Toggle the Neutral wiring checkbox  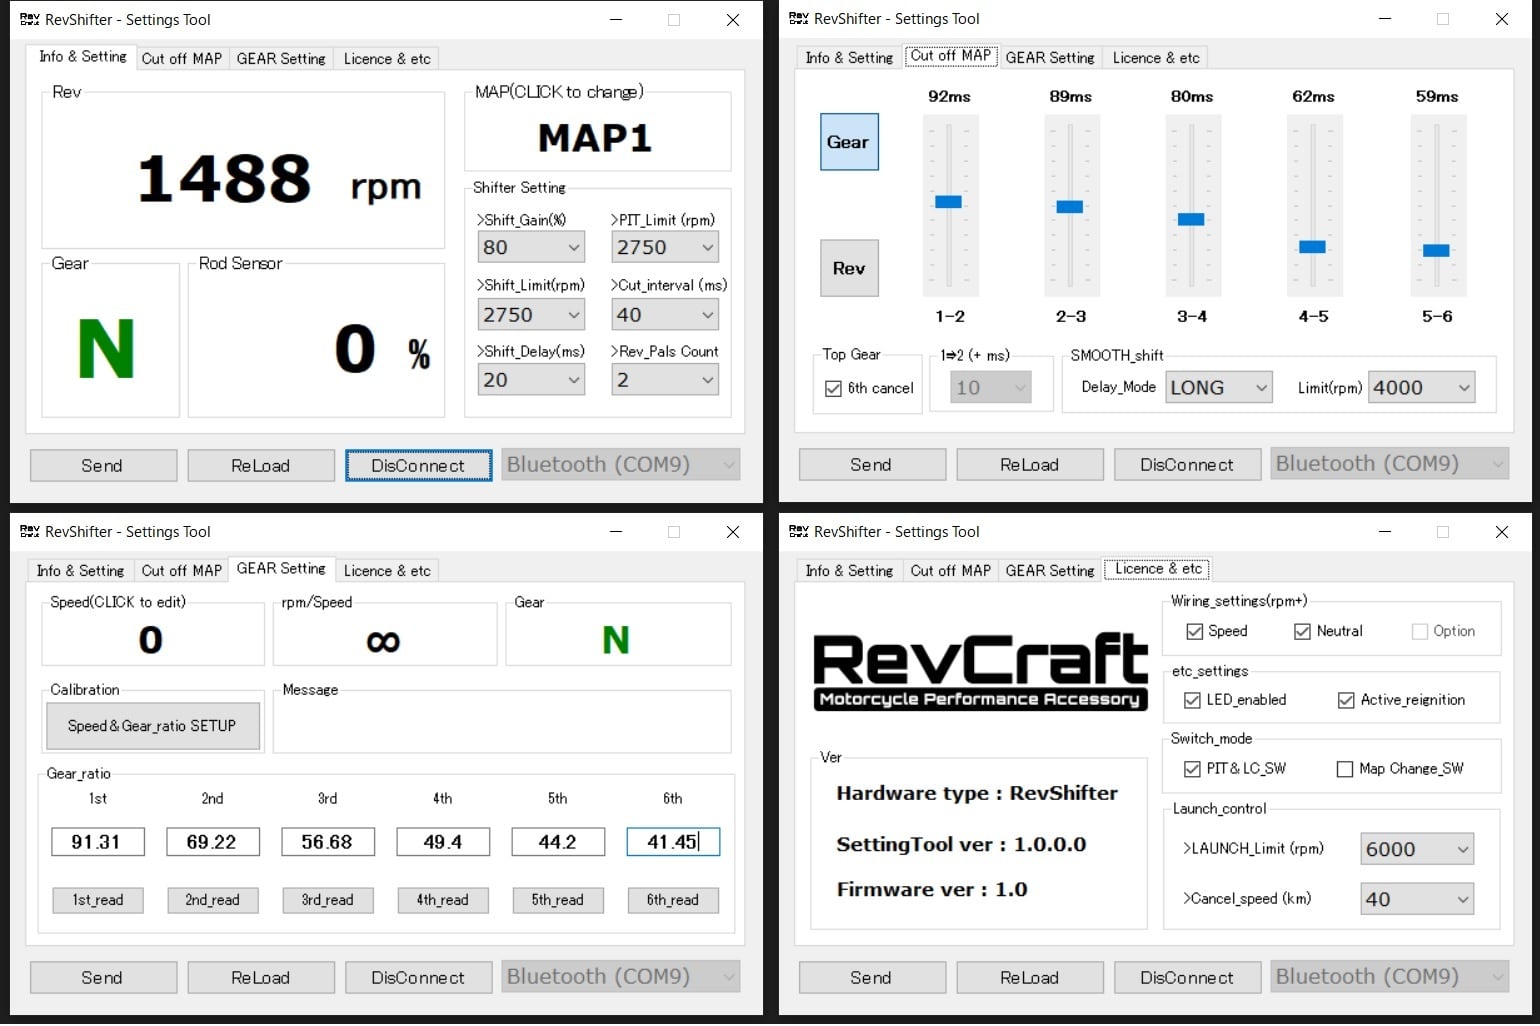1302,631
